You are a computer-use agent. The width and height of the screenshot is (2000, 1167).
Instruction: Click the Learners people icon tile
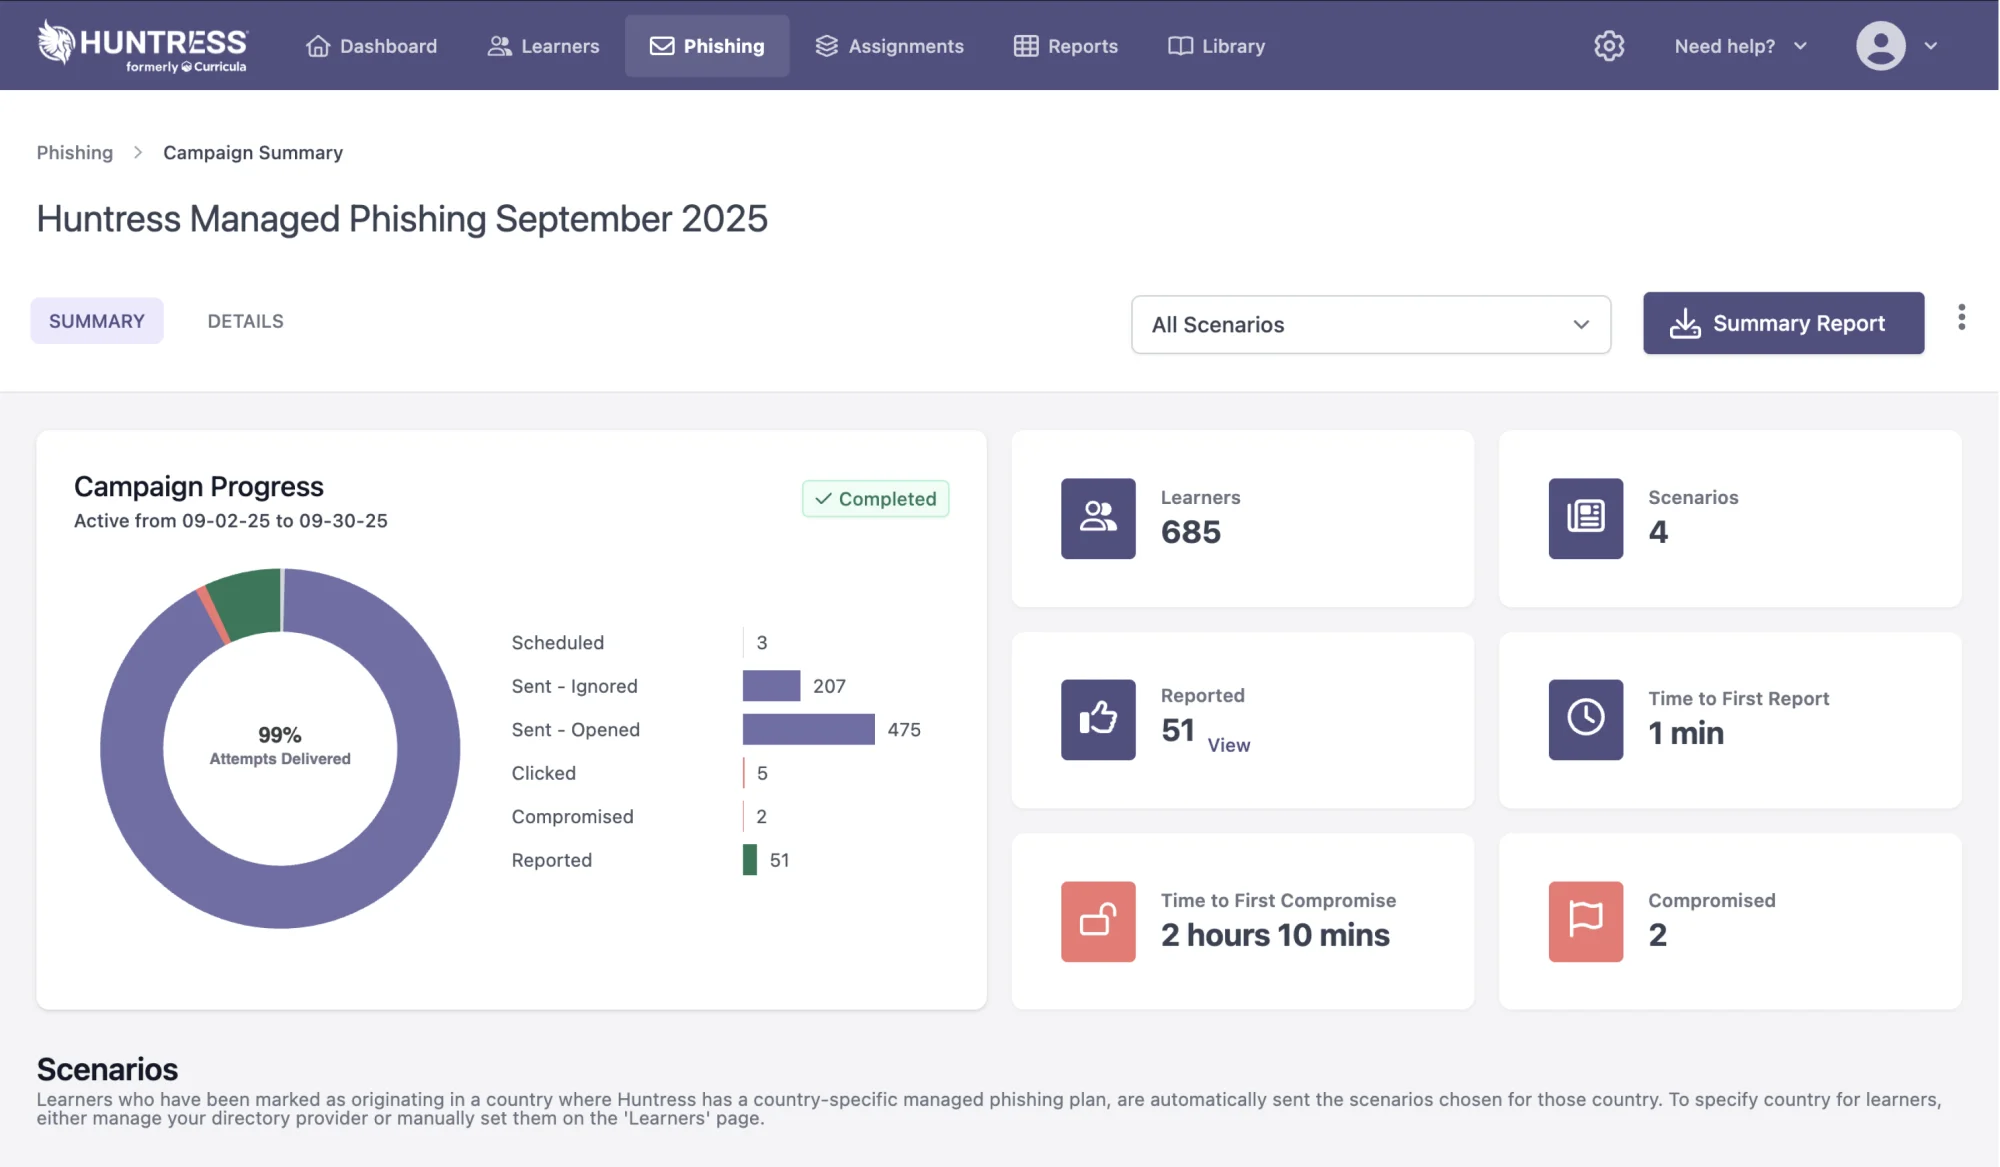tap(1098, 518)
